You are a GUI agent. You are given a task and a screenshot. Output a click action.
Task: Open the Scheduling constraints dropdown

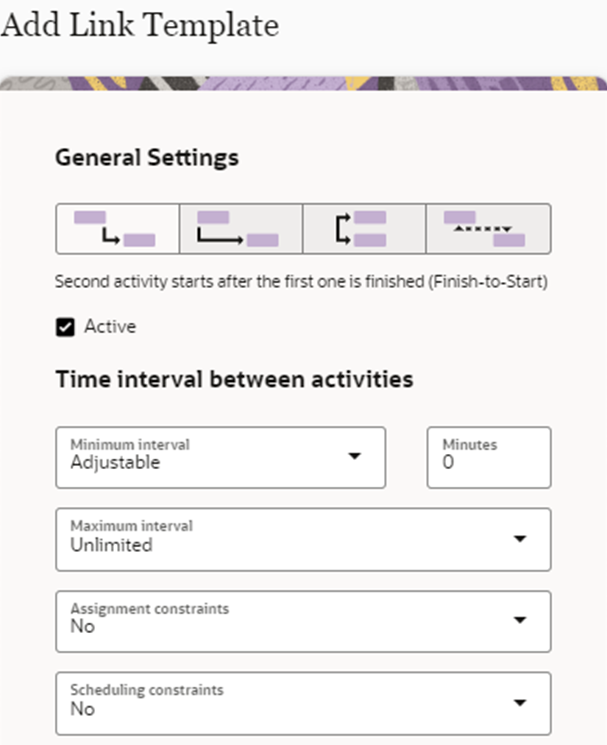(303, 704)
